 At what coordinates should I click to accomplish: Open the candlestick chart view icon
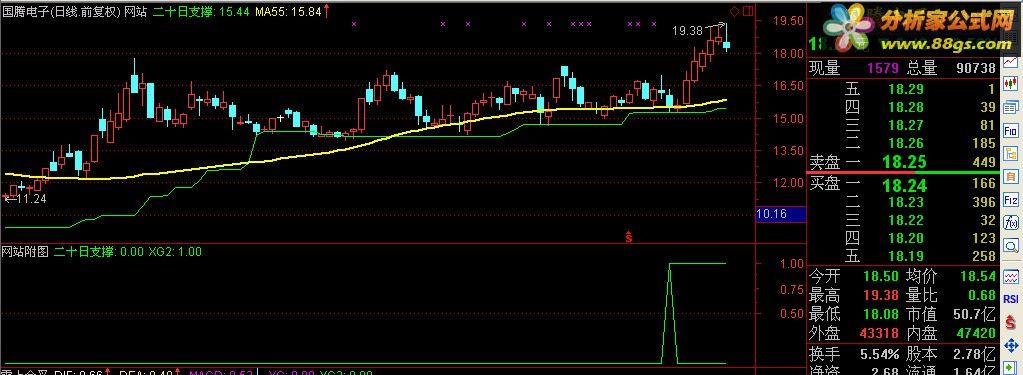pos(1011,83)
